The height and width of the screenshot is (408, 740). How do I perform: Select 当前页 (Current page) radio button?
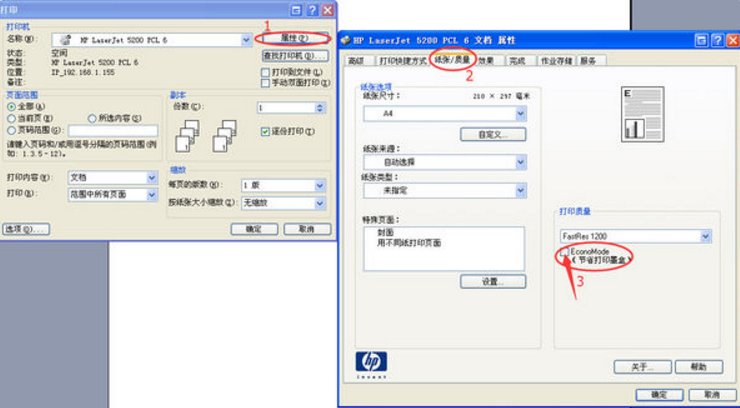click(11, 118)
